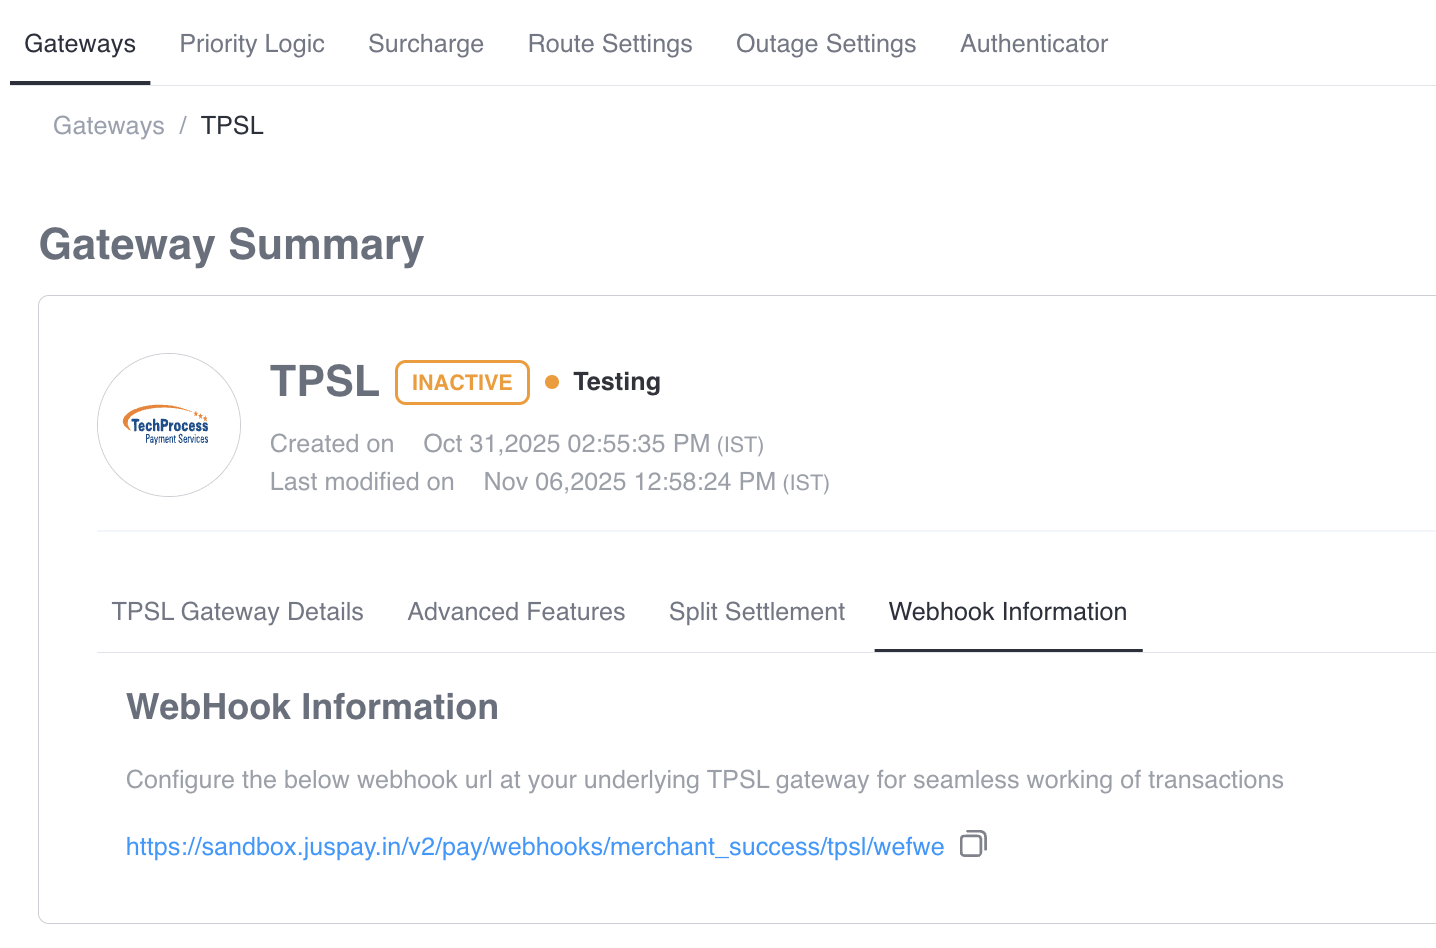
Task: Click the created timestamp Oct 31,2025 02:55:35 PM
Action: click(x=594, y=444)
